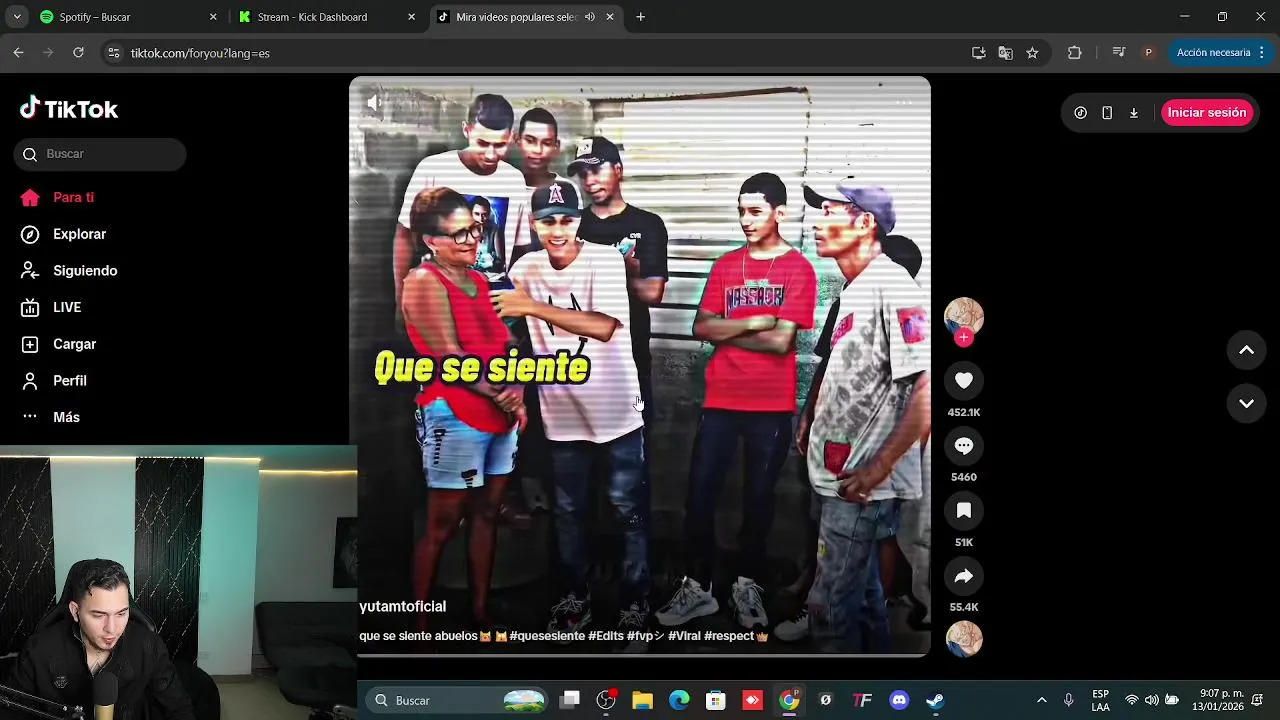The image size is (1280, 720).
Task: View site information icon in address bar
Action: click(114, 53)
